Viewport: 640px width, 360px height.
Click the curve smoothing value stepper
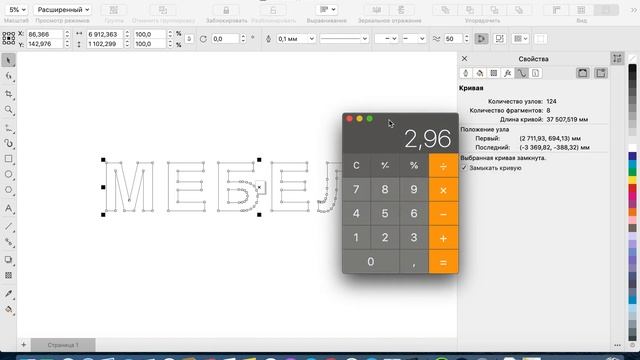(x=467, y=39)
